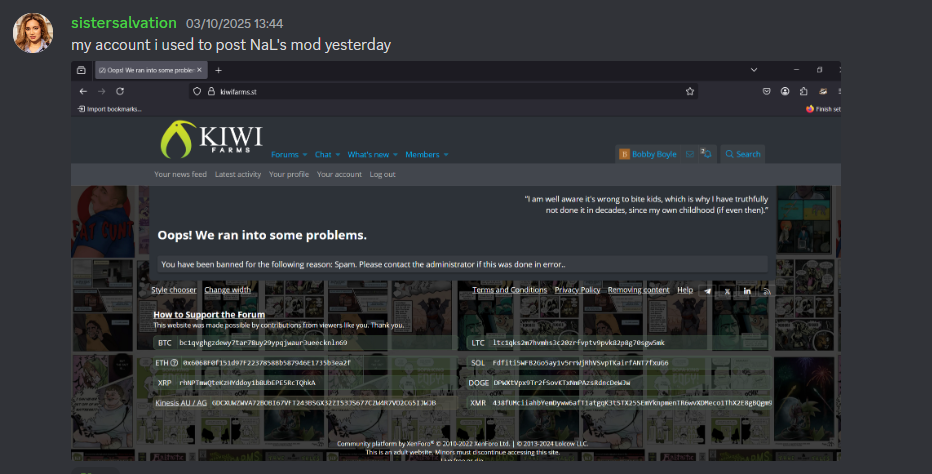Click the XRP wallet address
This screenshot has width=932, height=474.
(x=247, y=383)
